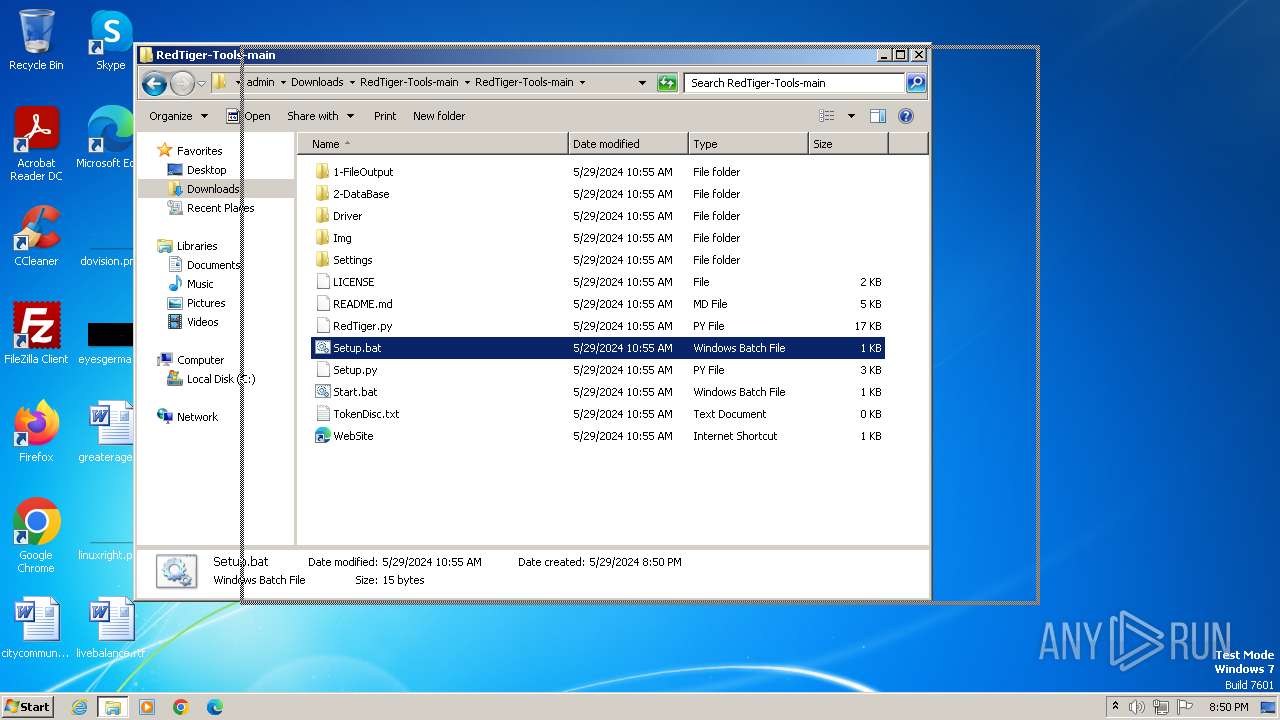Open CCleaner desktop shortcut
The height and width of the screenshot is (720, 1280).
(x=36, y=237)
